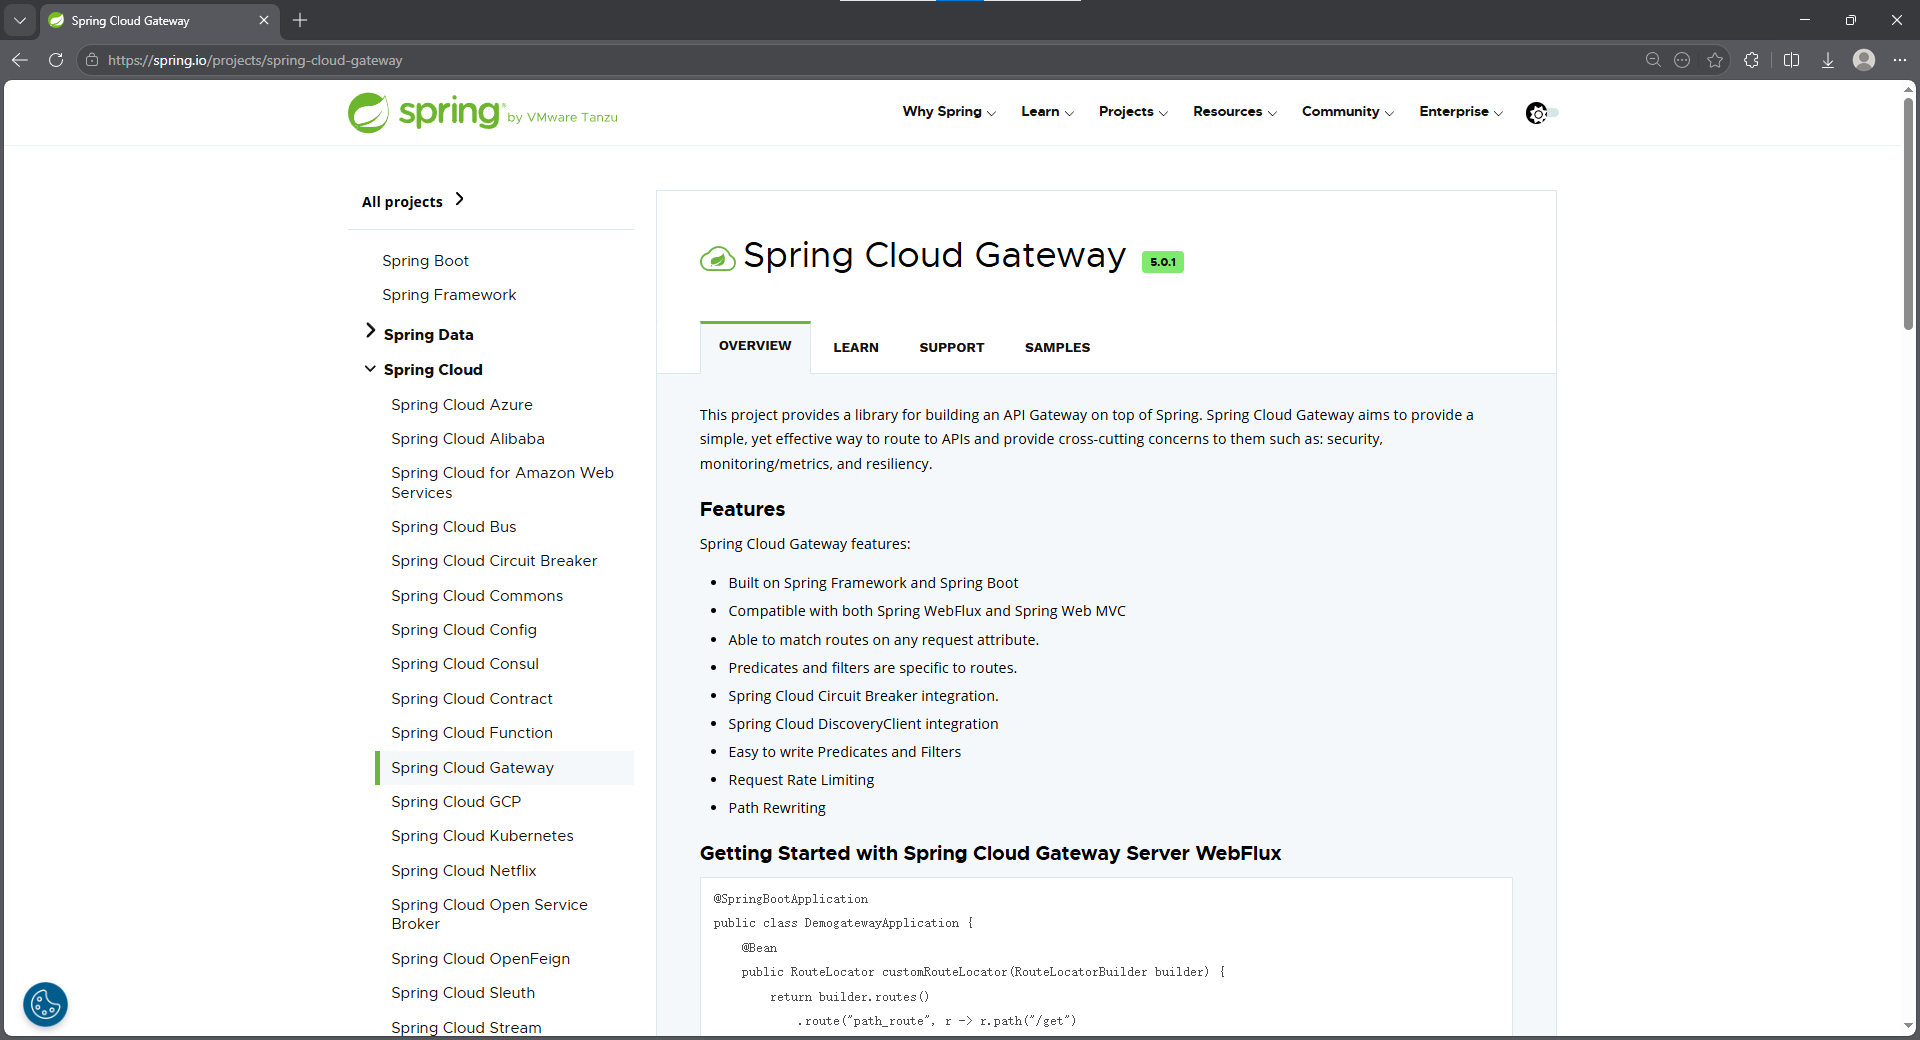Expand the Why Spring menu

[949, 112]
